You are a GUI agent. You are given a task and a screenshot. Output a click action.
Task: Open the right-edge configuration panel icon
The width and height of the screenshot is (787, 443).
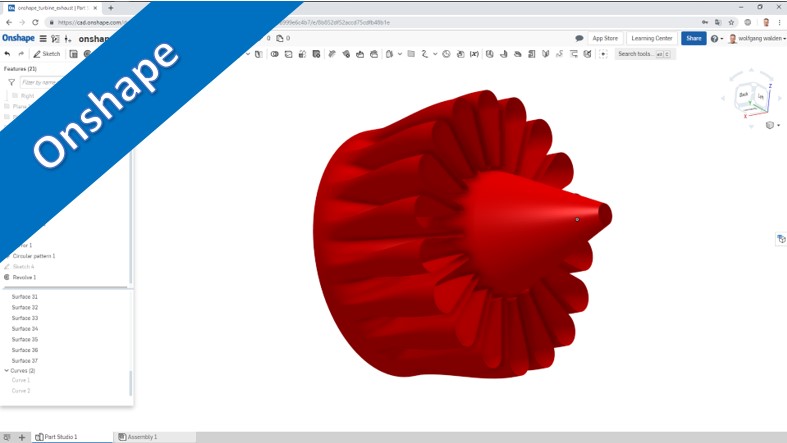(781, 239)
